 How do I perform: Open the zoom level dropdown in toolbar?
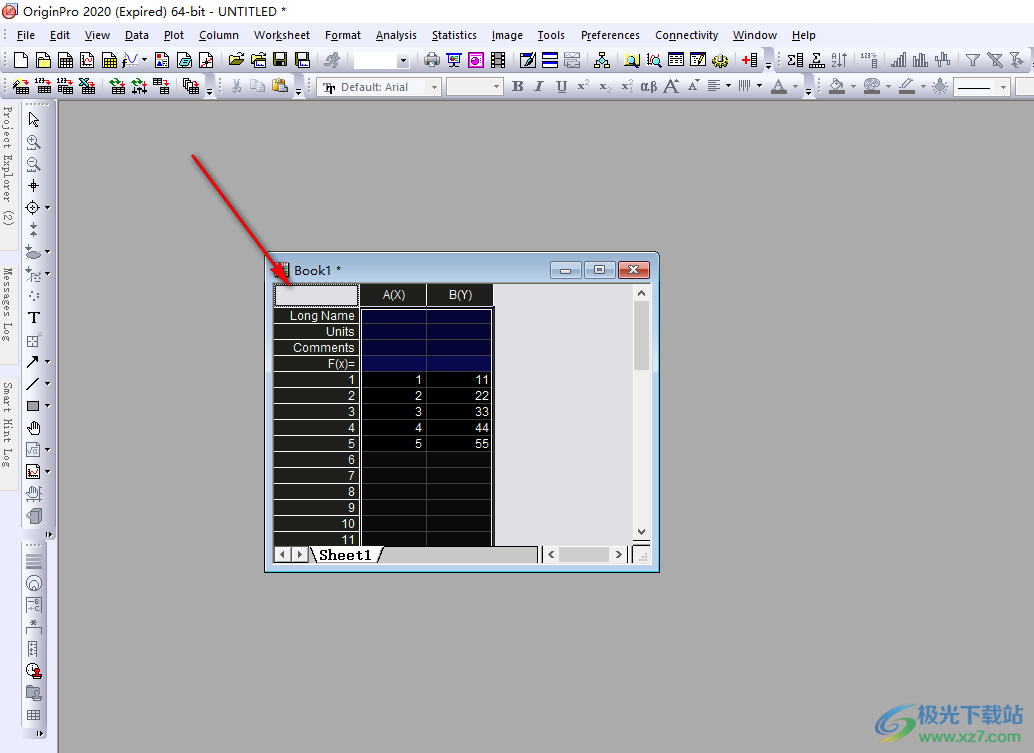click(403, 61)
